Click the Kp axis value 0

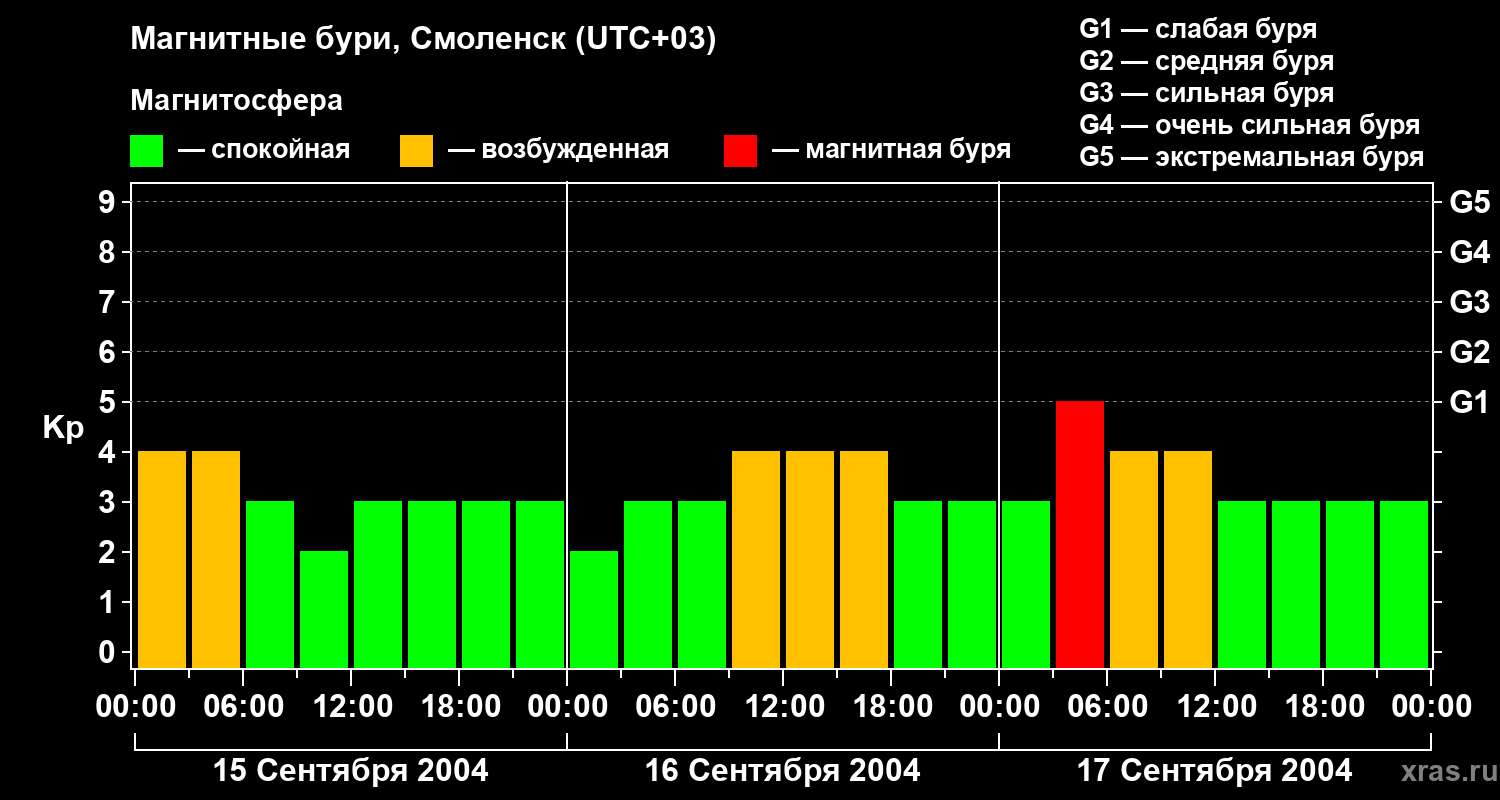click(109, 653)
